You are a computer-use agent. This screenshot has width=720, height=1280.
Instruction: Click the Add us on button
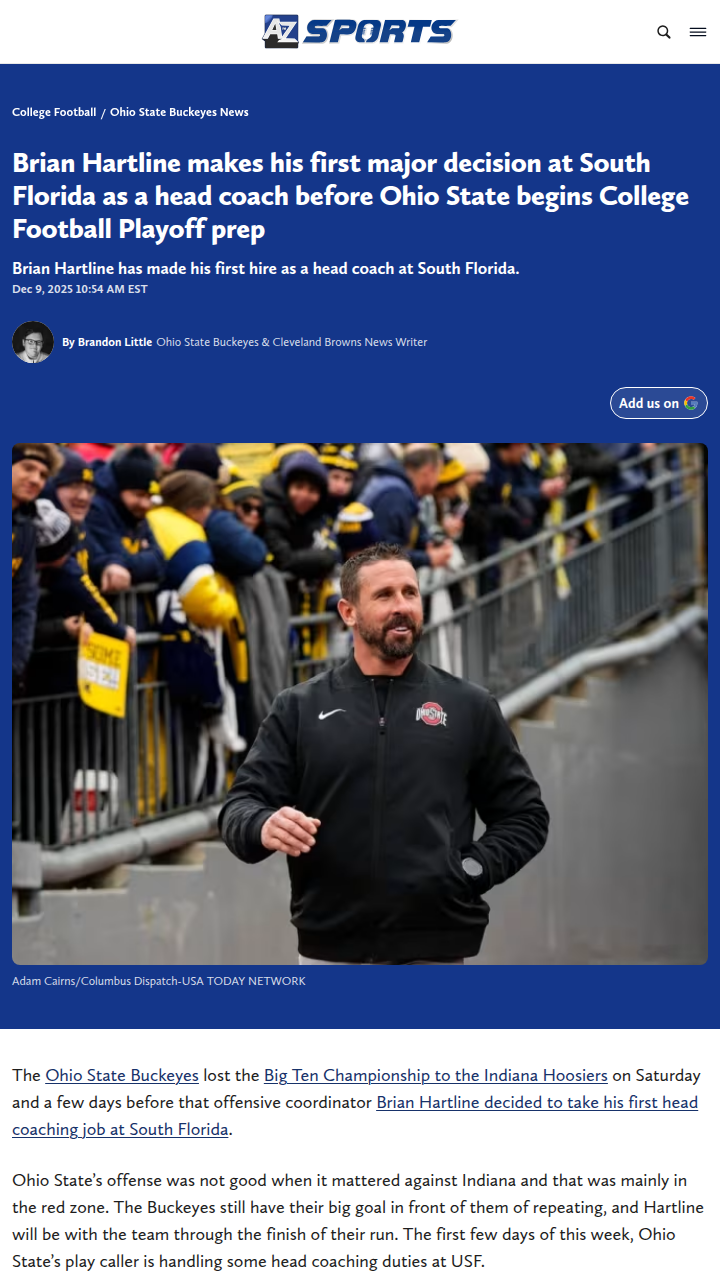pyautogui.click(x=659, y=403)
